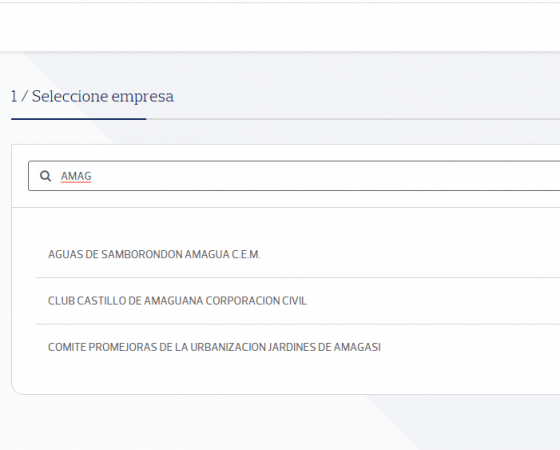Click the magnifying glass search icon

45,176
